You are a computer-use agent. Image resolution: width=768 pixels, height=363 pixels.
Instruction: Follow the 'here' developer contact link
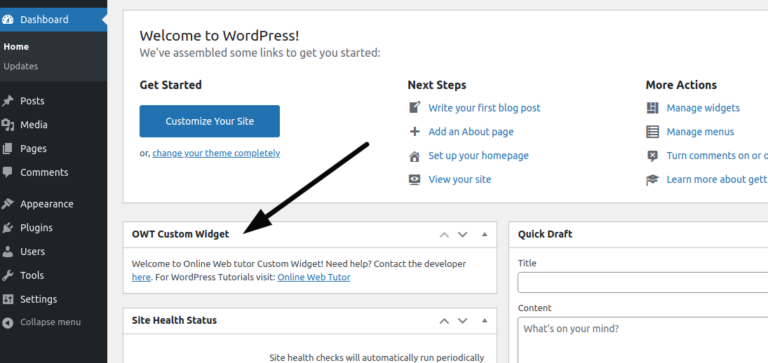tap(141, 277)
